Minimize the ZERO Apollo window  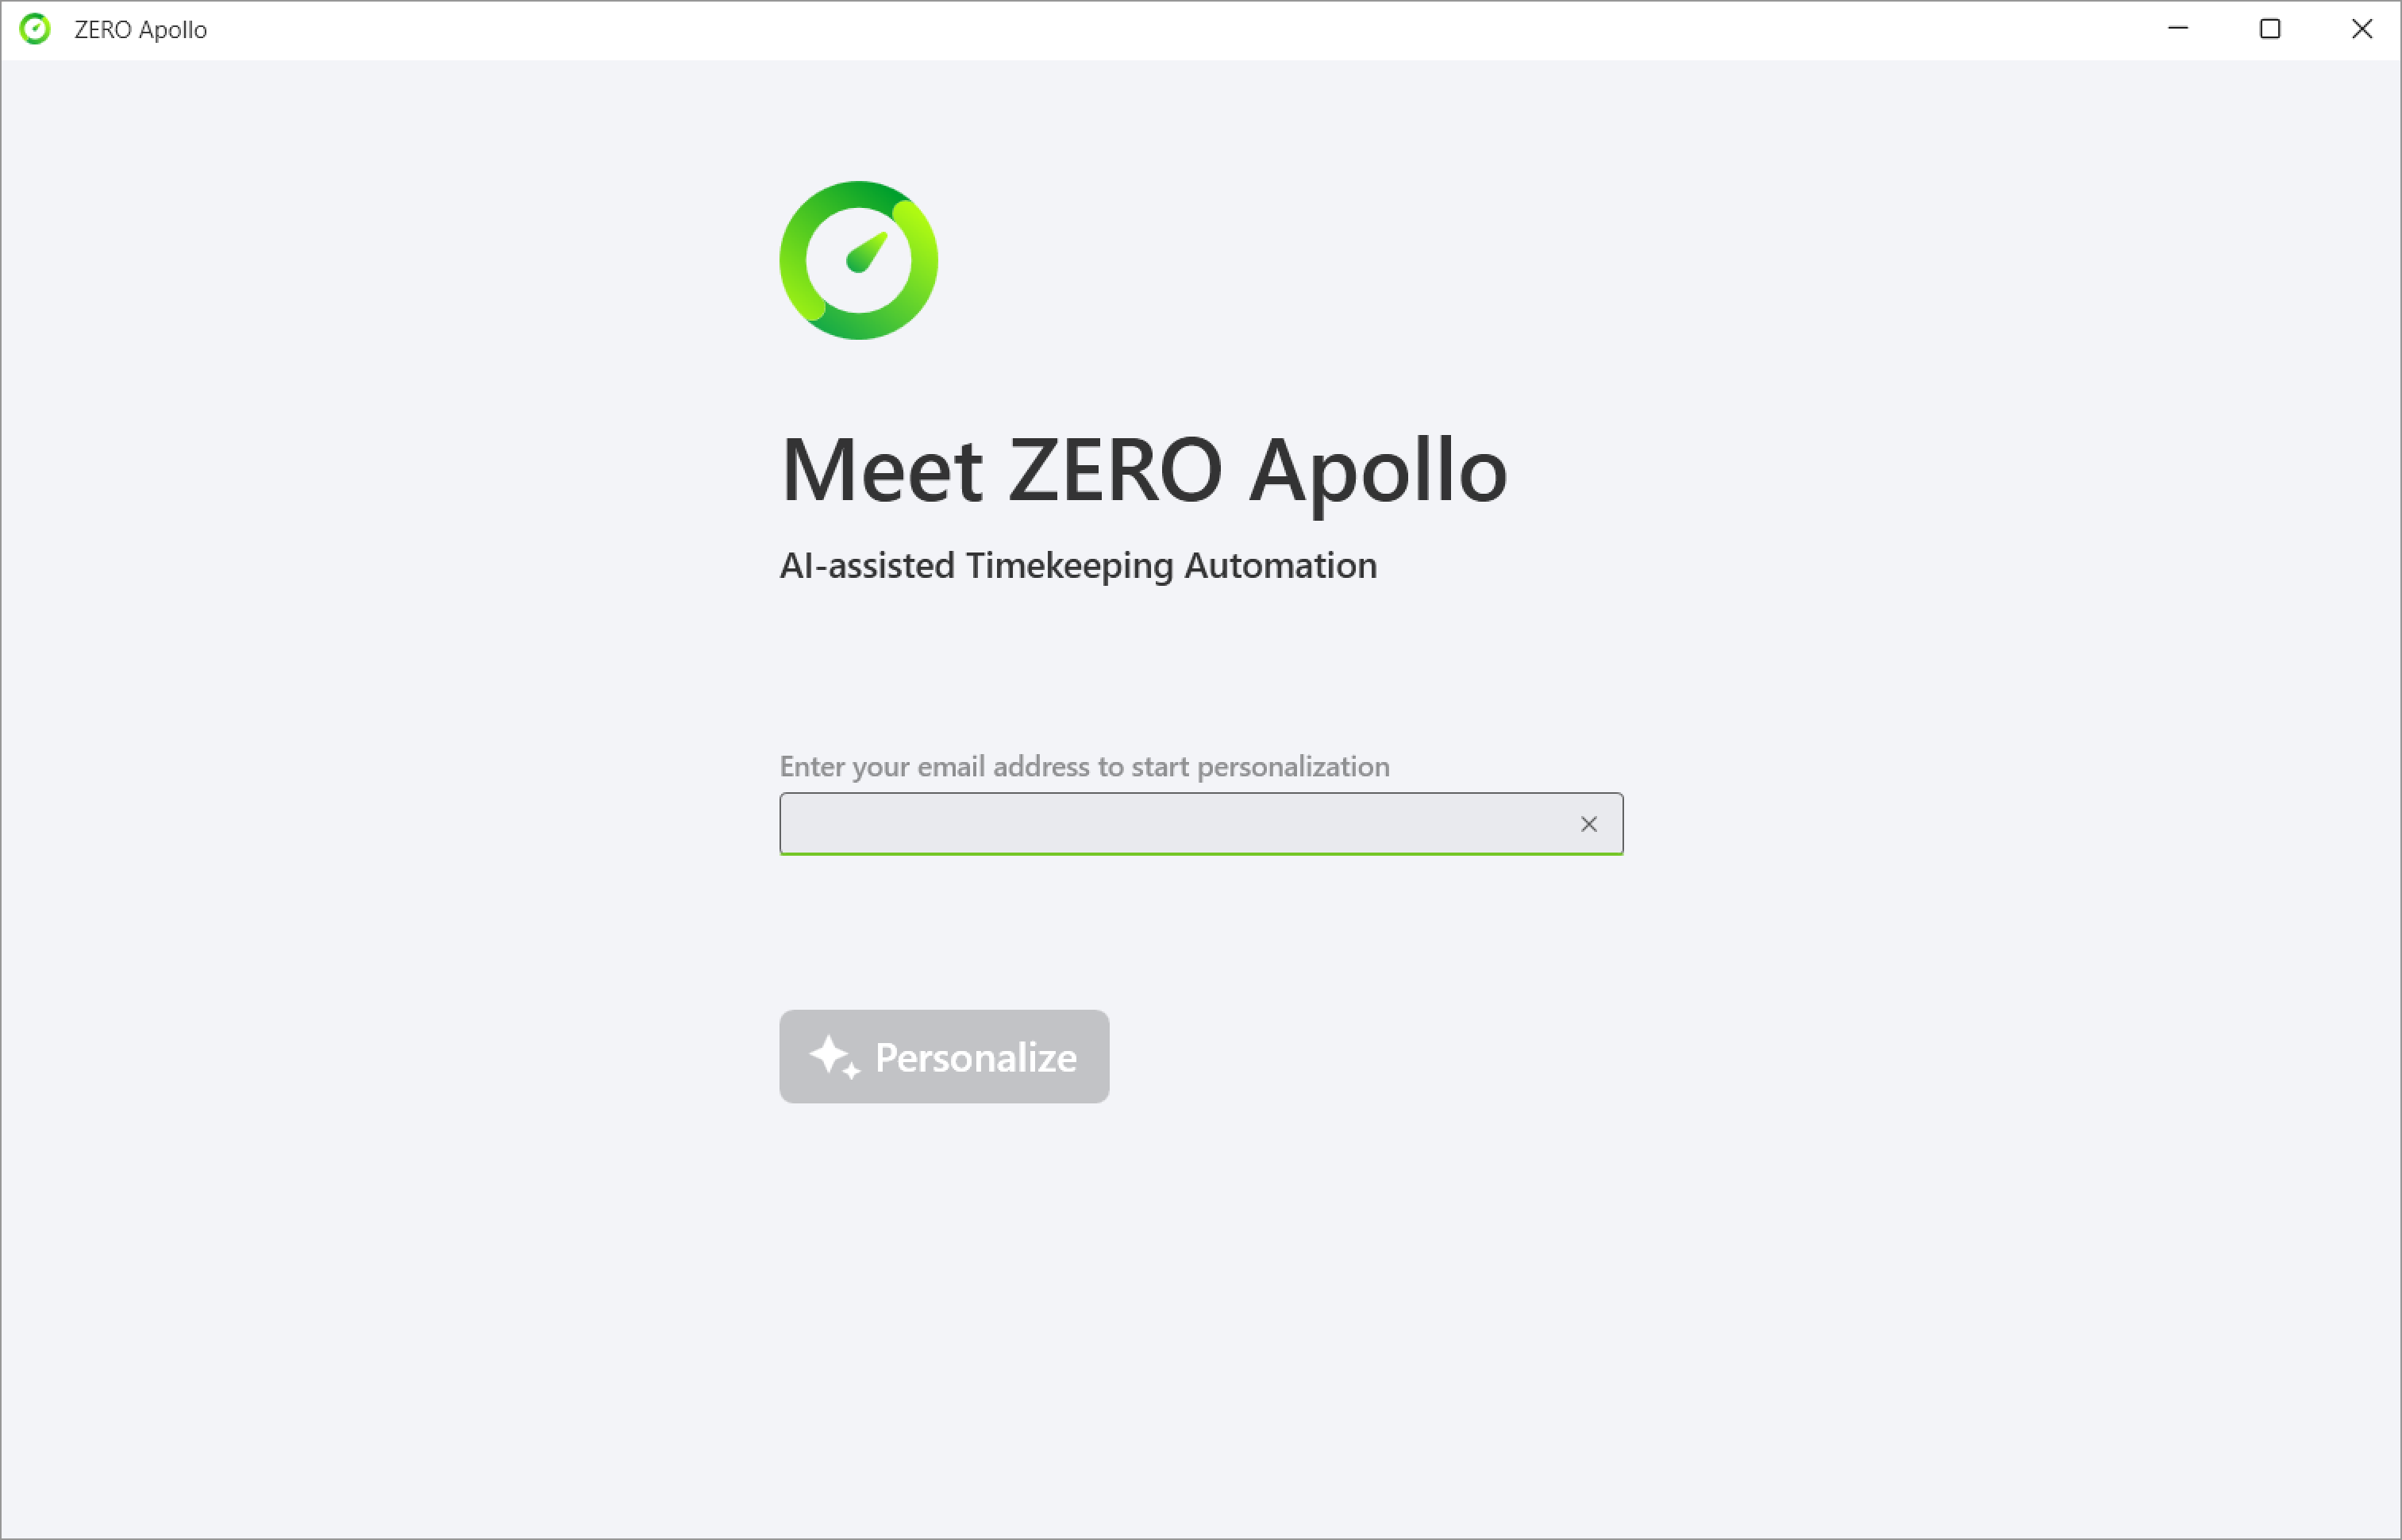pyautogui.click(x=2177, y=29)
